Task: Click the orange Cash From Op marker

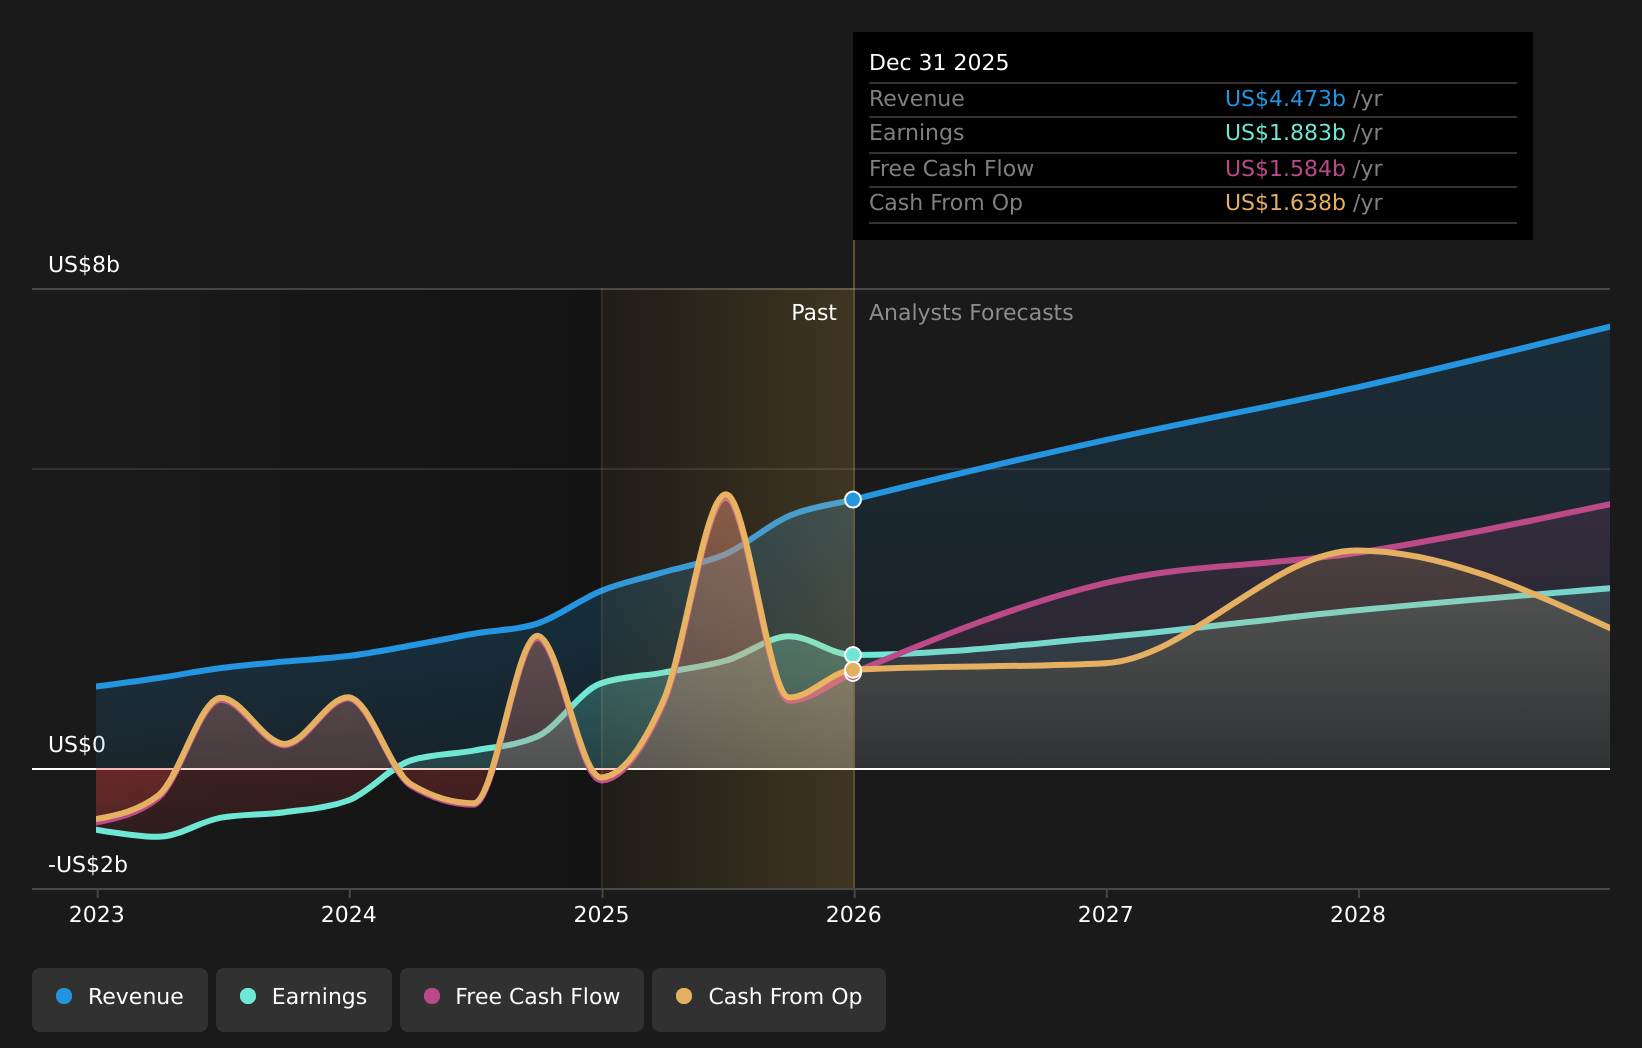Action: point(852,669)
